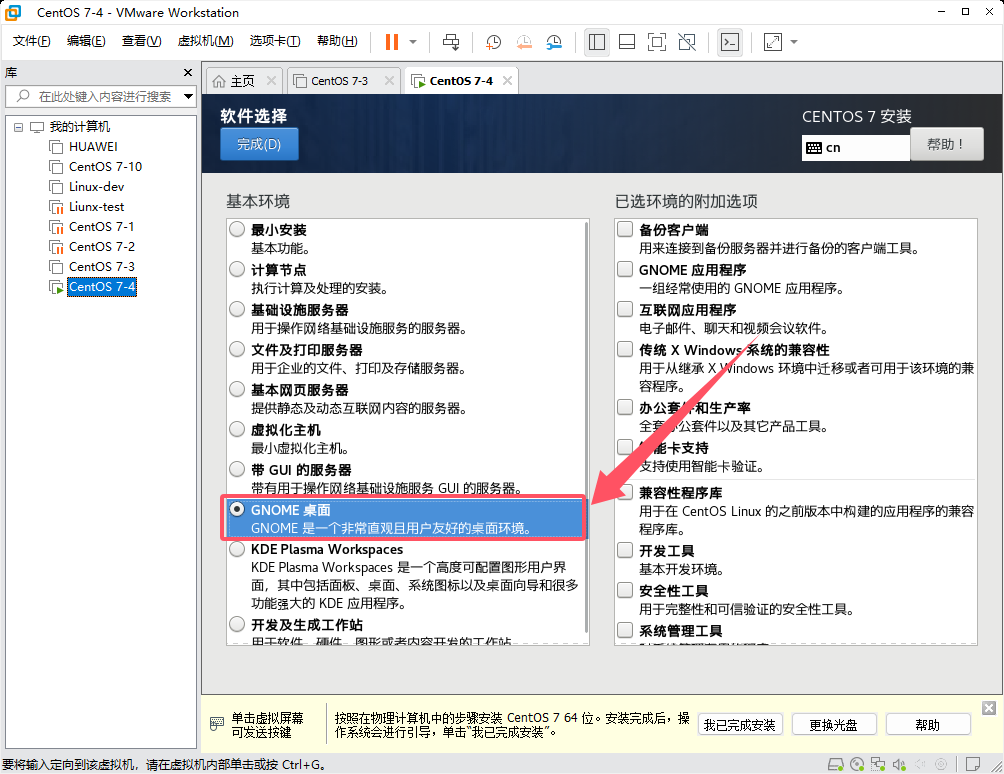Open the 选项卡(T) menu
Image resolution: width=1004 pixels, height=774 pixels.
click(275, 42)
